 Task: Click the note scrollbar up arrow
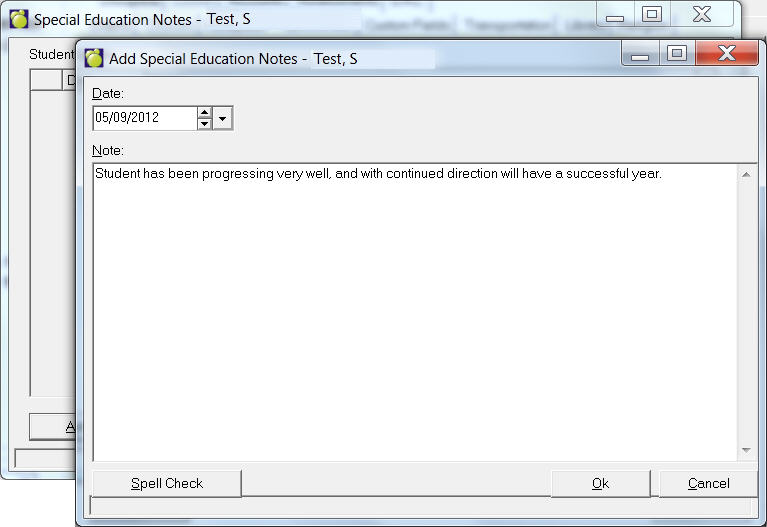point(746,175)
